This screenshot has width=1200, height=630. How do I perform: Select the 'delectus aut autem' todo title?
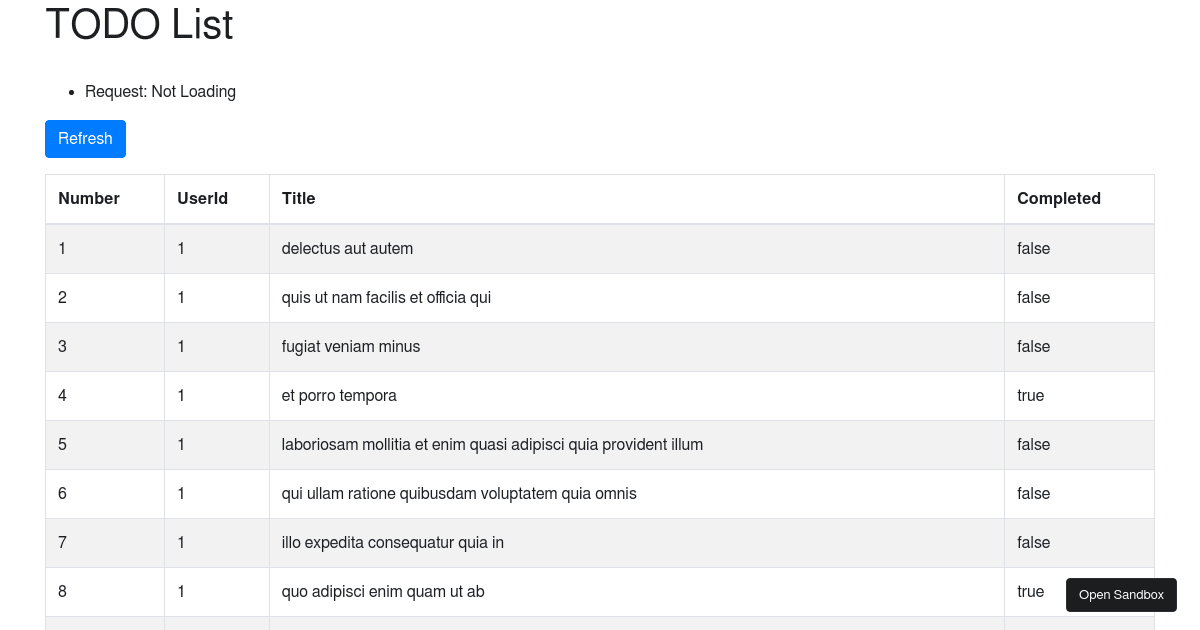[347, 248]
